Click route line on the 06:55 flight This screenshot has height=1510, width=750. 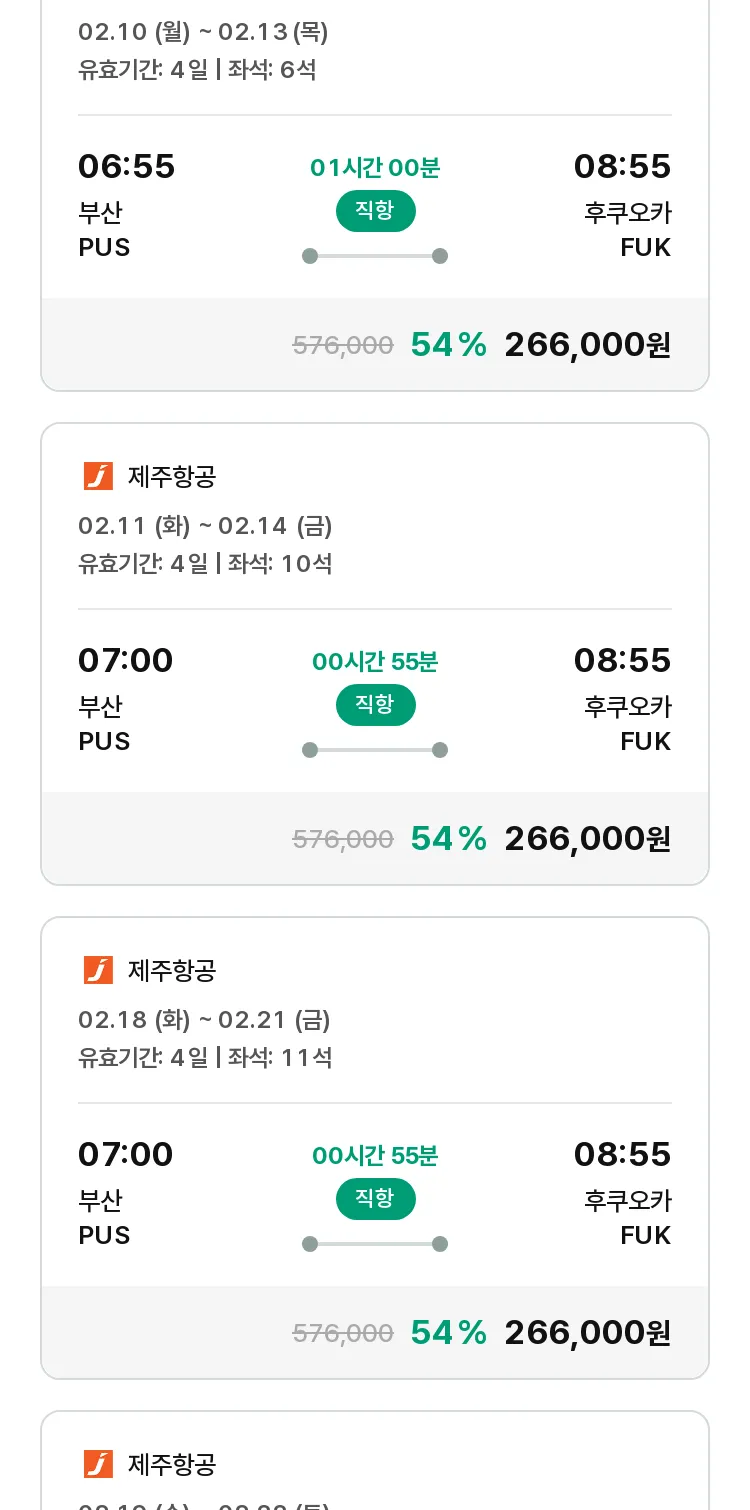375,256
